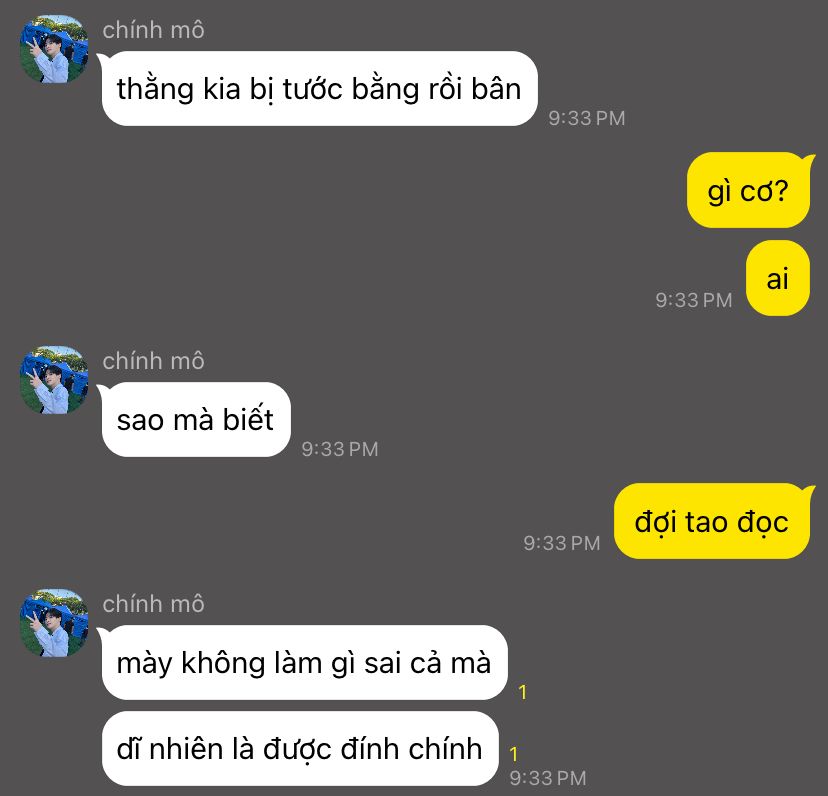
Task: Tap the time label beside 'đợi tao đọc'
Action: point(562,543)
